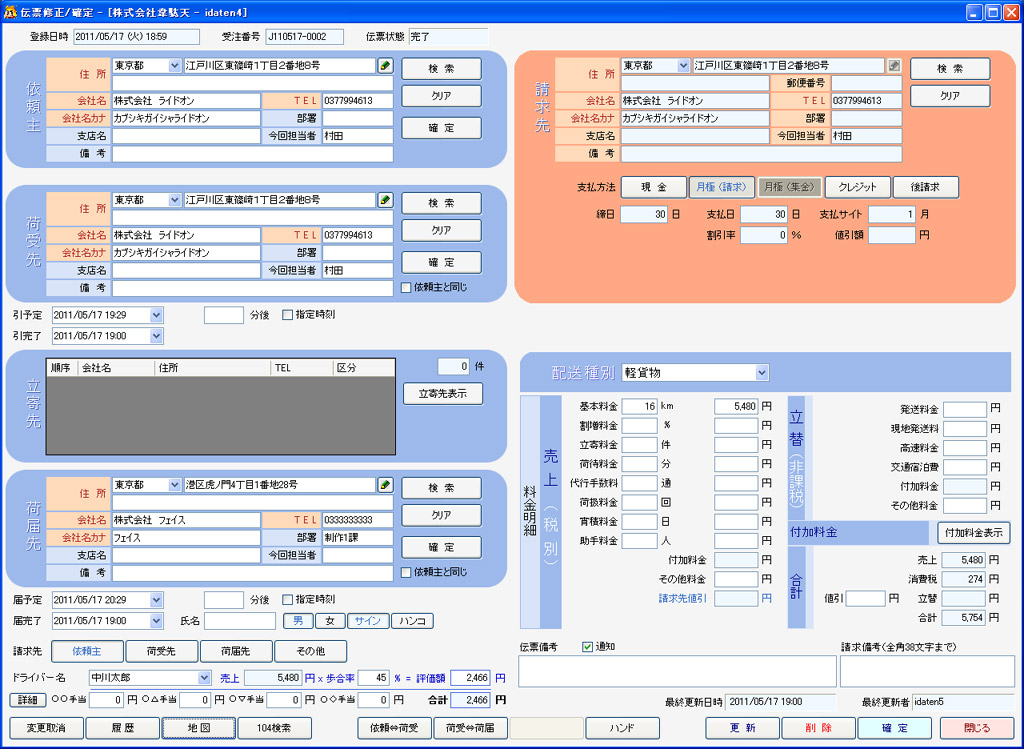Screen dimensions: 1024x749
Task: Select 男 for recipient gender
Action: click(x=298, y=621)
